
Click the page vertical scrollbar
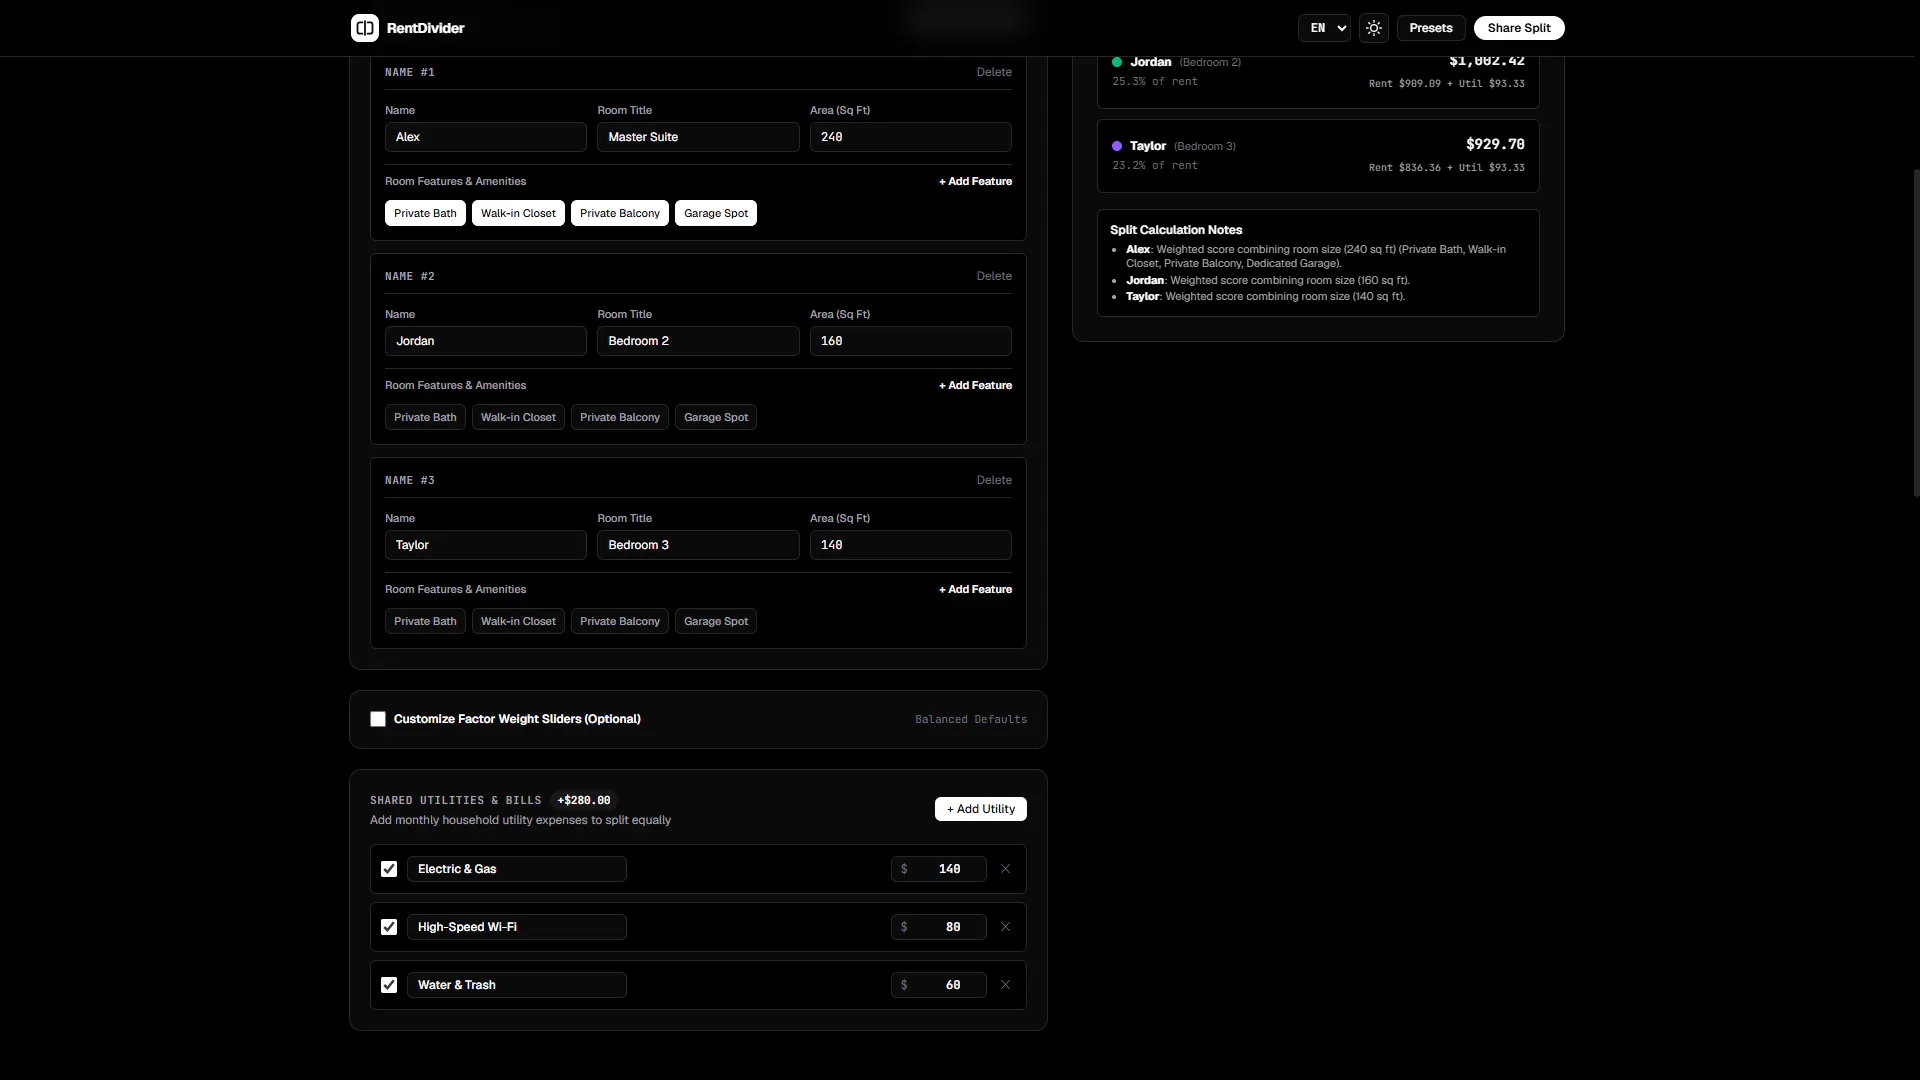(1916, 333)
